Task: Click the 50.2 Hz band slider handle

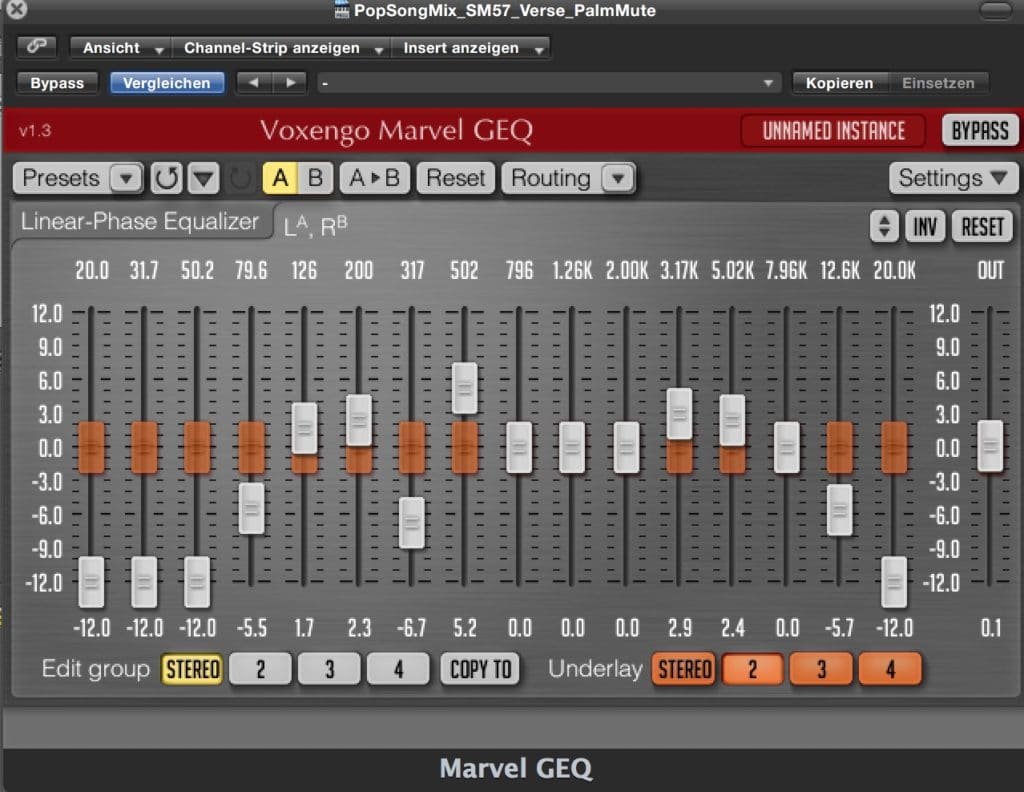Action: (x=197, y=582)
